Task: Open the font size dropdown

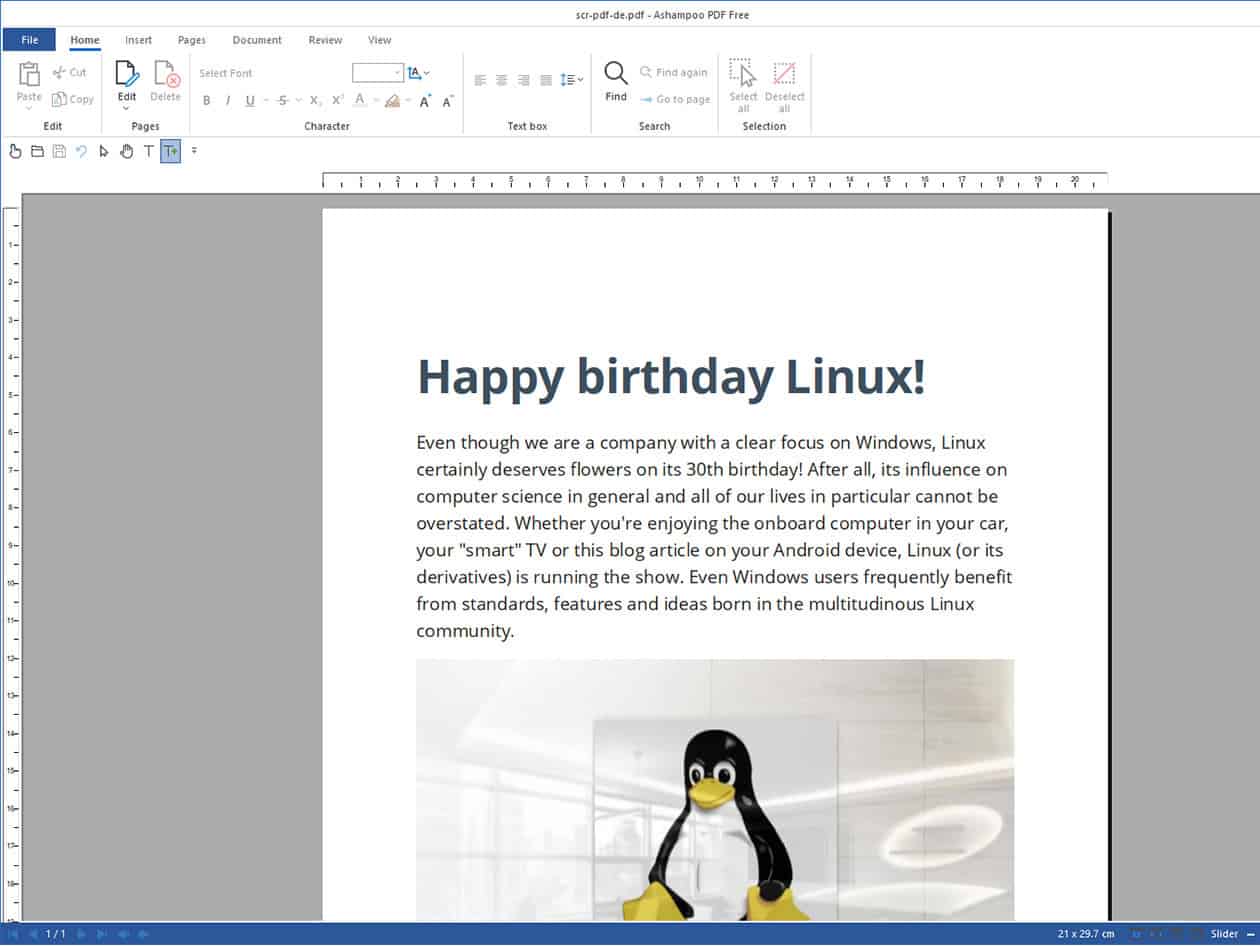Action: pos(397,73)
